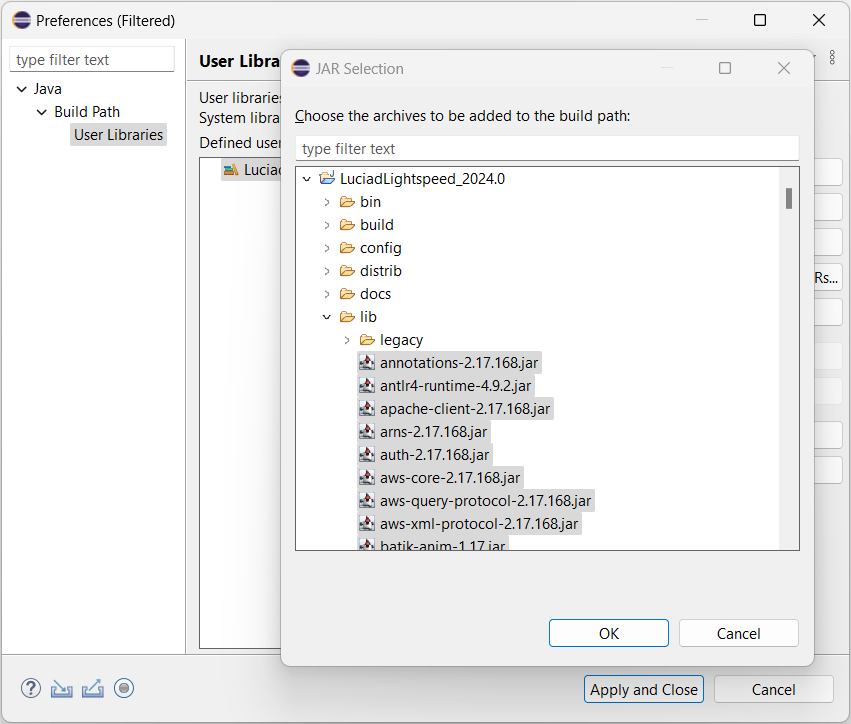Click jar icon of auth-2.17.168.jar
The width and height of the screenshot is (851, 724).
click(367, 455)
